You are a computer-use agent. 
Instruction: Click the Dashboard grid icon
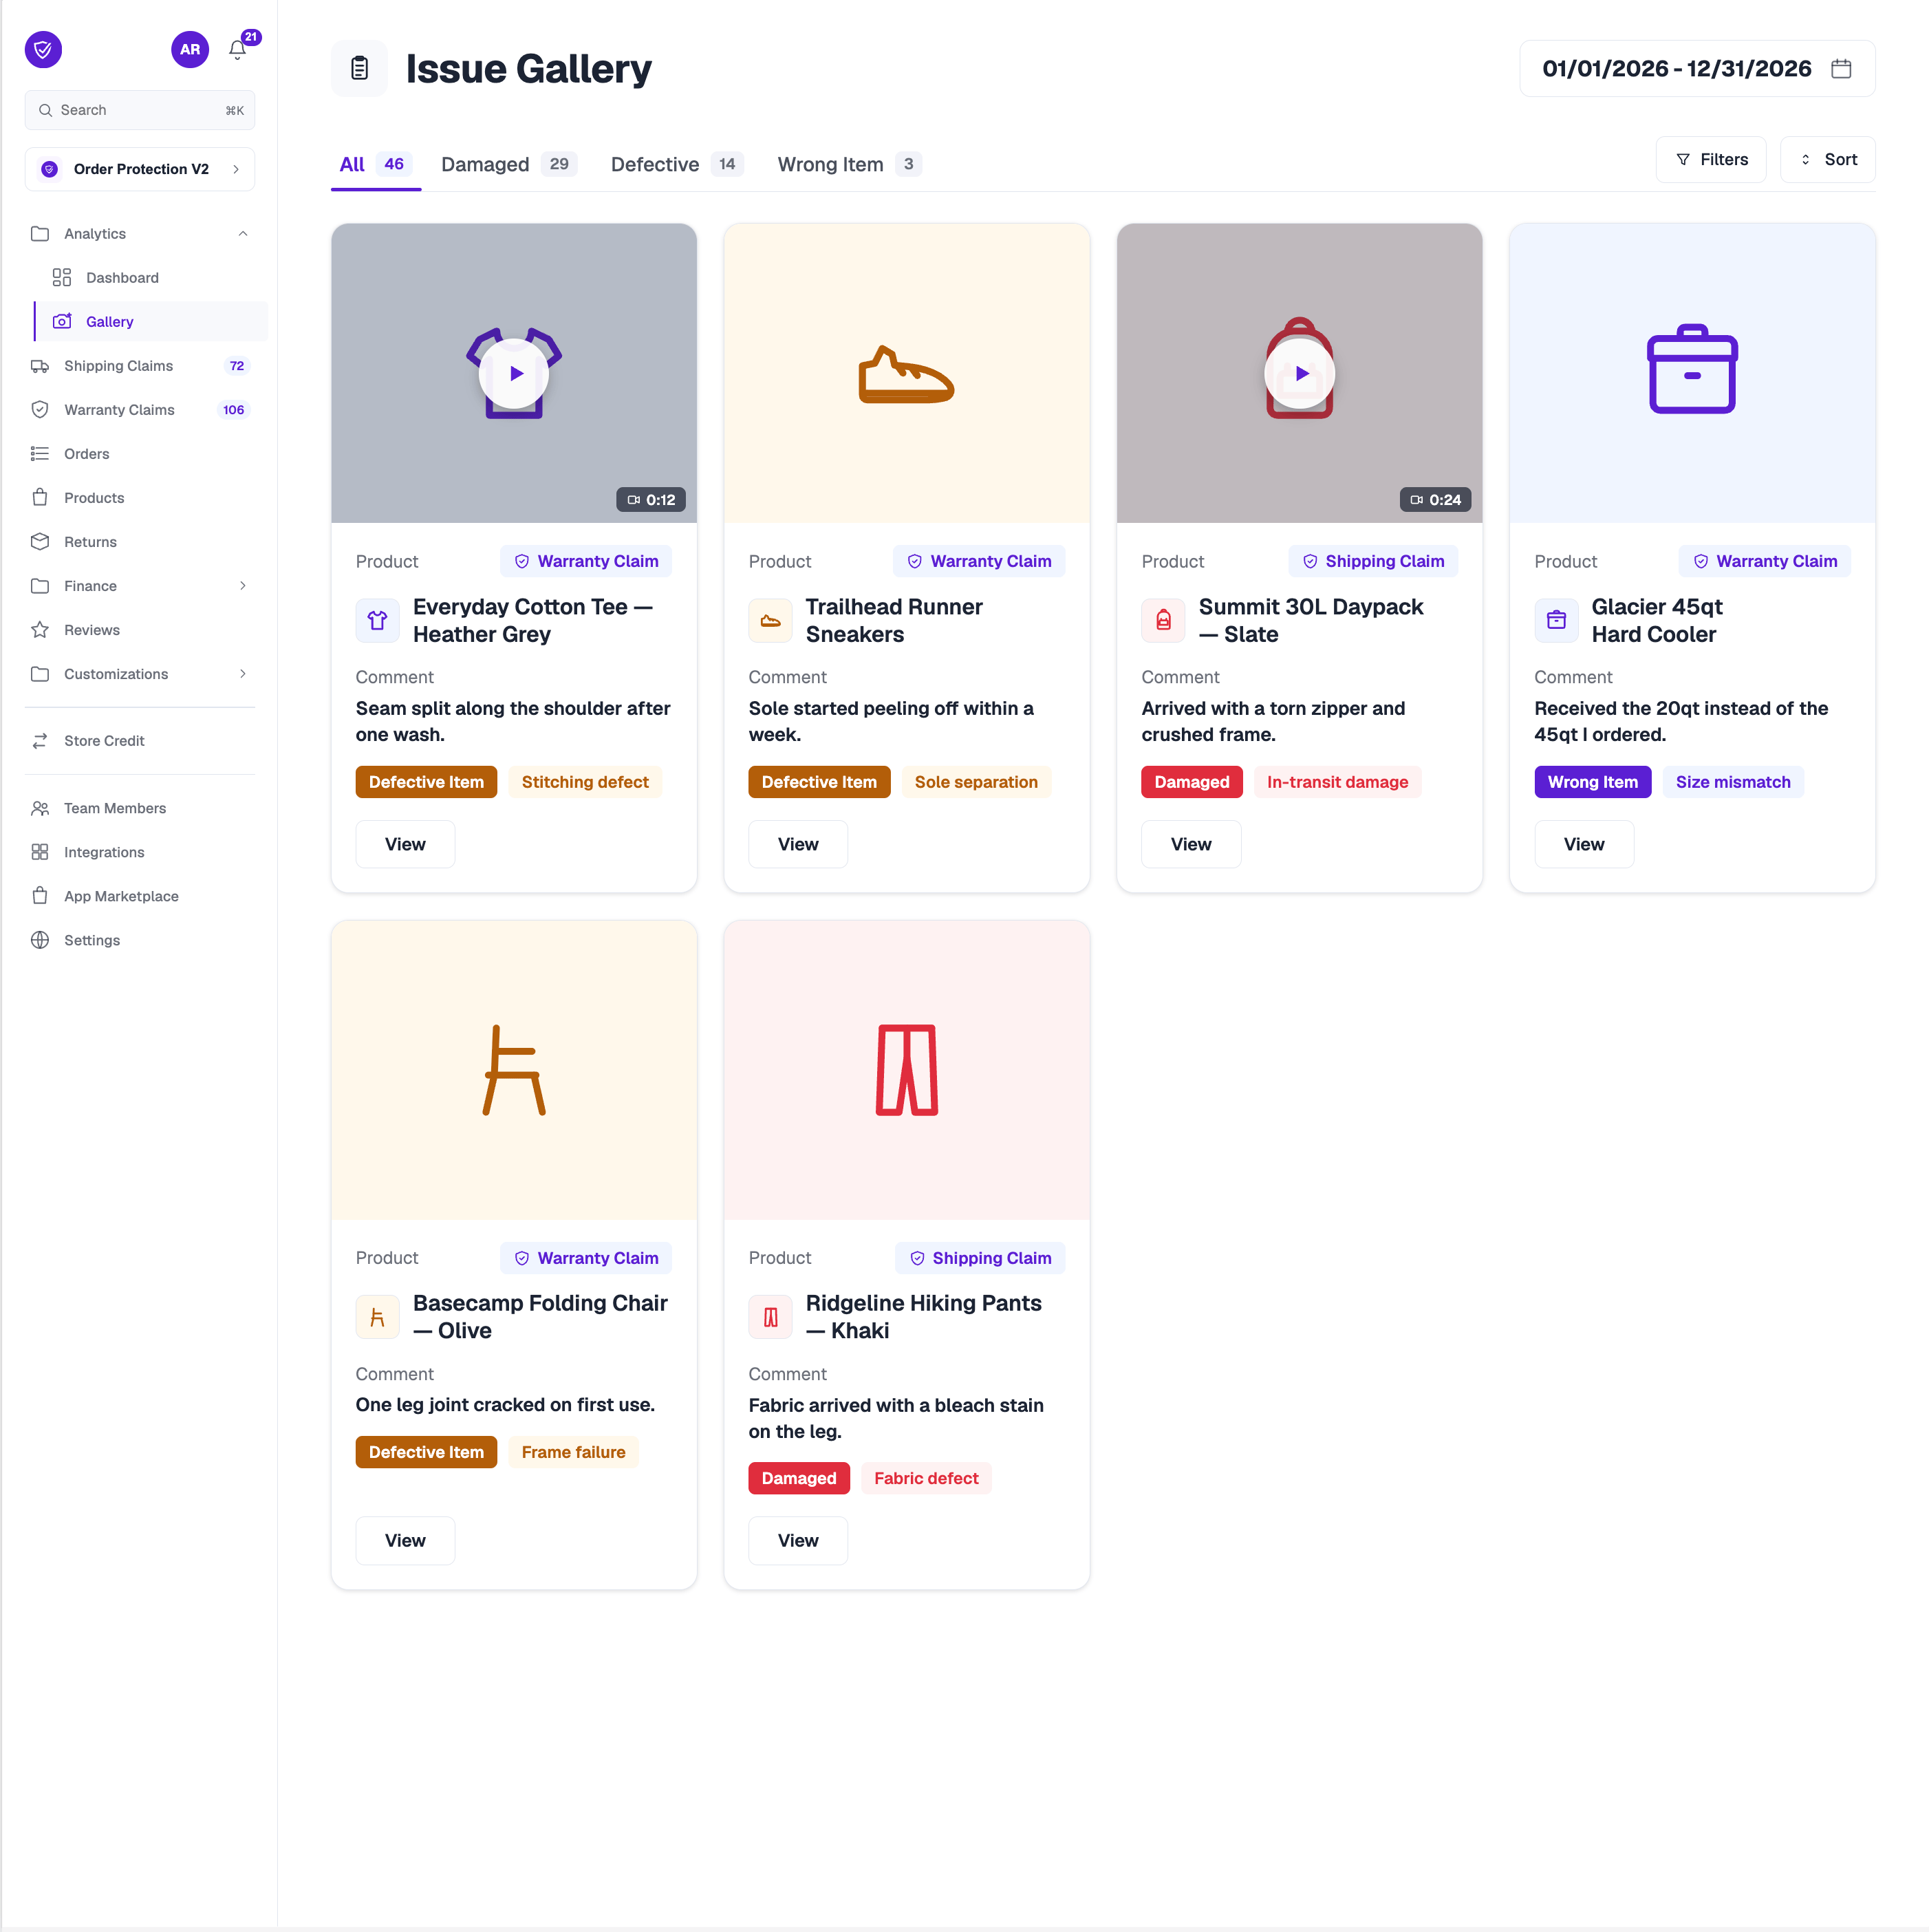tap(62, 277)
